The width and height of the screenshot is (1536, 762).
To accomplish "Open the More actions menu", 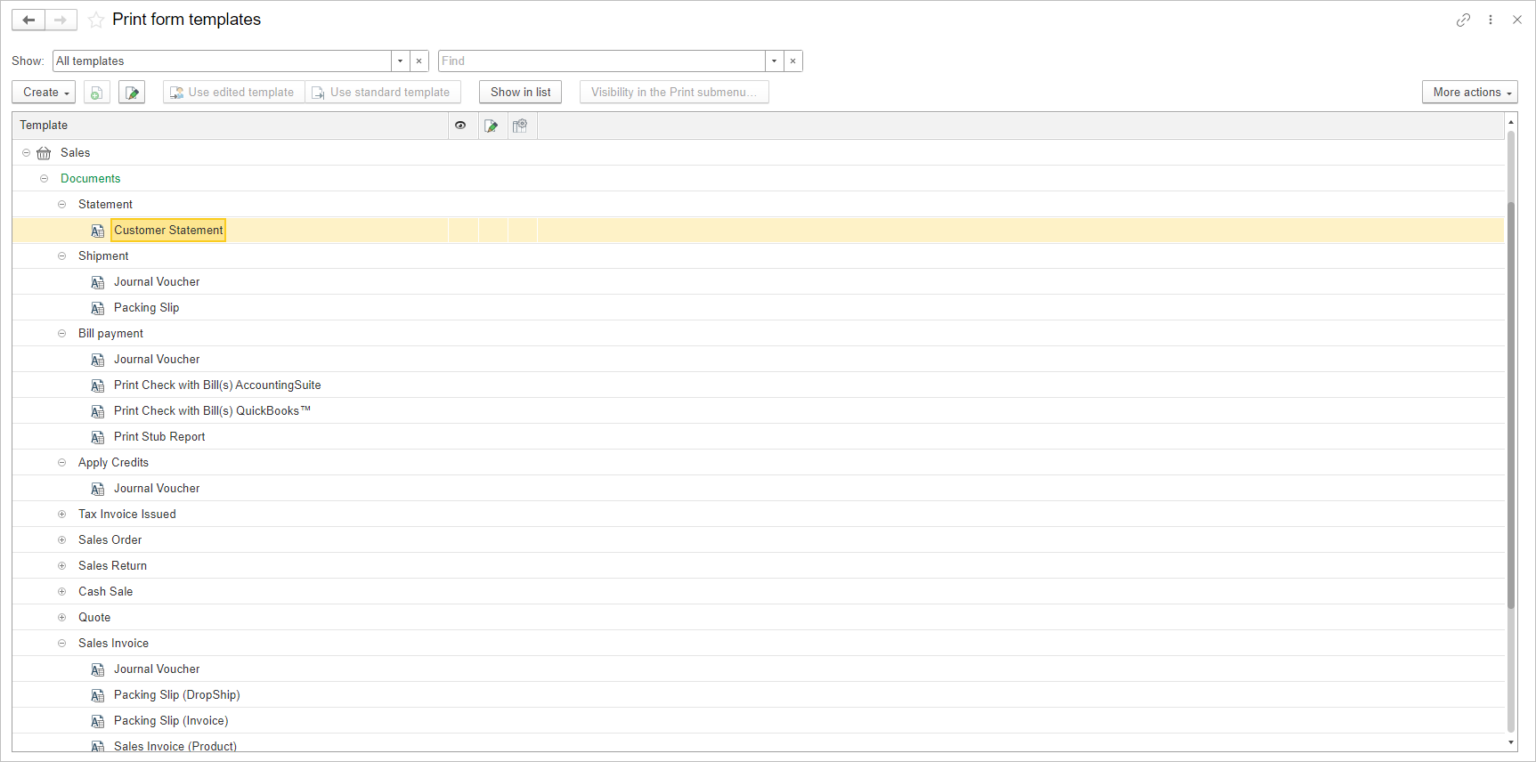I will [x=1469, y=91].
